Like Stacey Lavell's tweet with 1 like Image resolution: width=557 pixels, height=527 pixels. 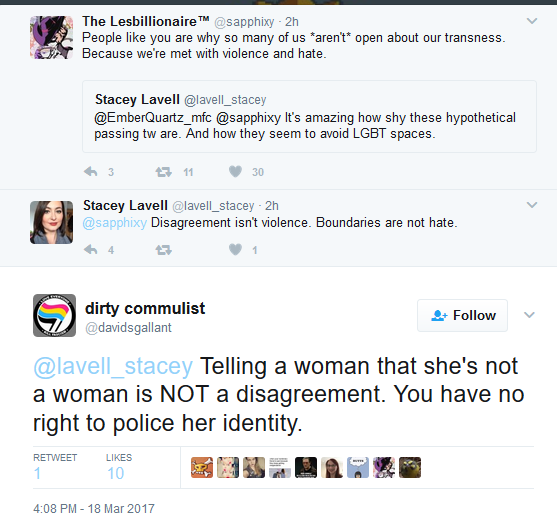(x=235, y=250)
